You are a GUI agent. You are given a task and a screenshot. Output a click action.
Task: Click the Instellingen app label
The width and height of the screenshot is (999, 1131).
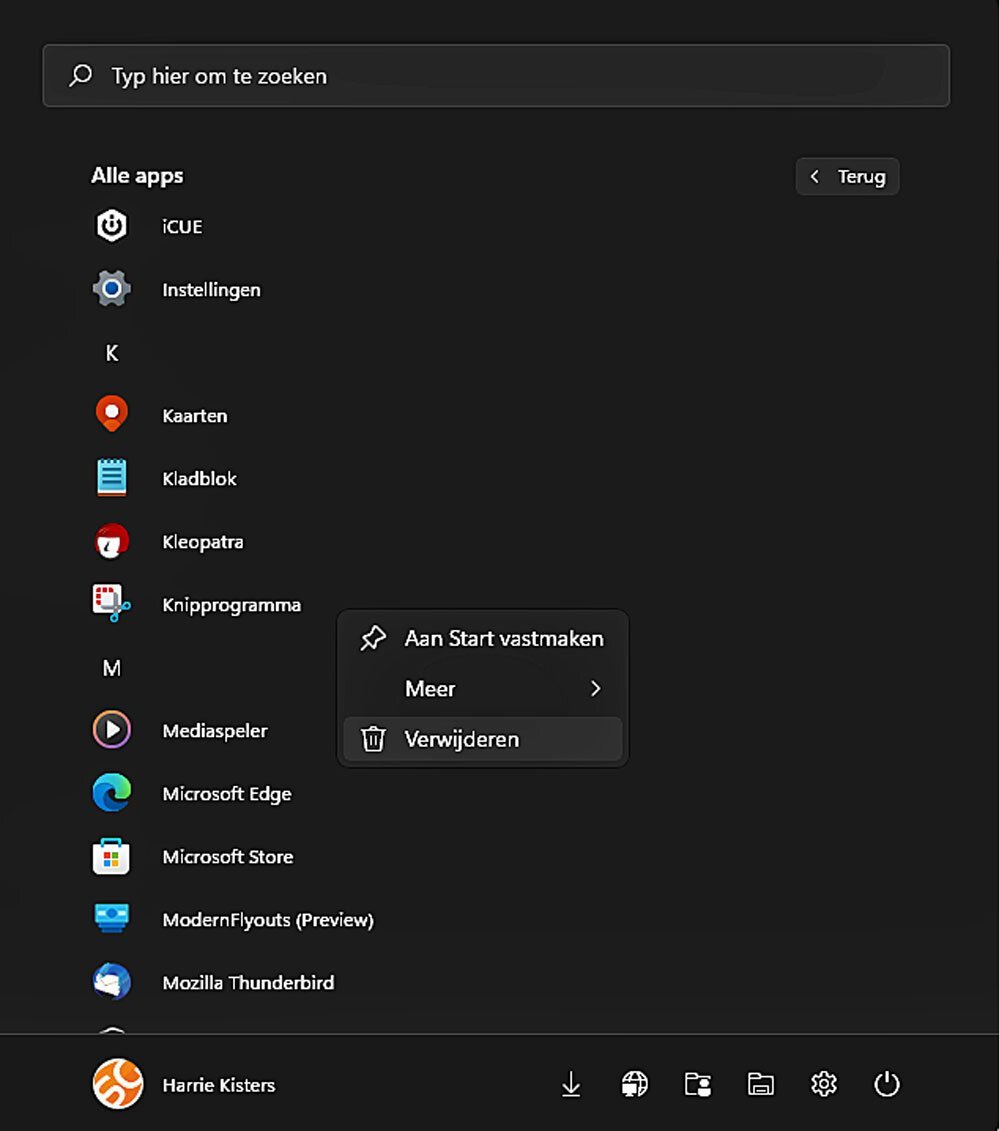pos(211,290)
